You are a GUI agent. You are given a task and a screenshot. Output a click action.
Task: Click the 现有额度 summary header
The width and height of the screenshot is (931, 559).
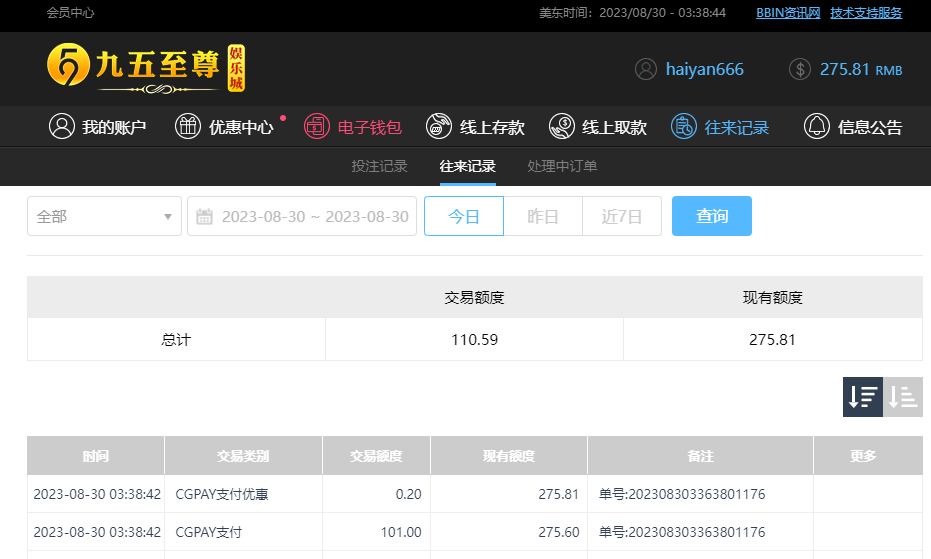[772, 298]
